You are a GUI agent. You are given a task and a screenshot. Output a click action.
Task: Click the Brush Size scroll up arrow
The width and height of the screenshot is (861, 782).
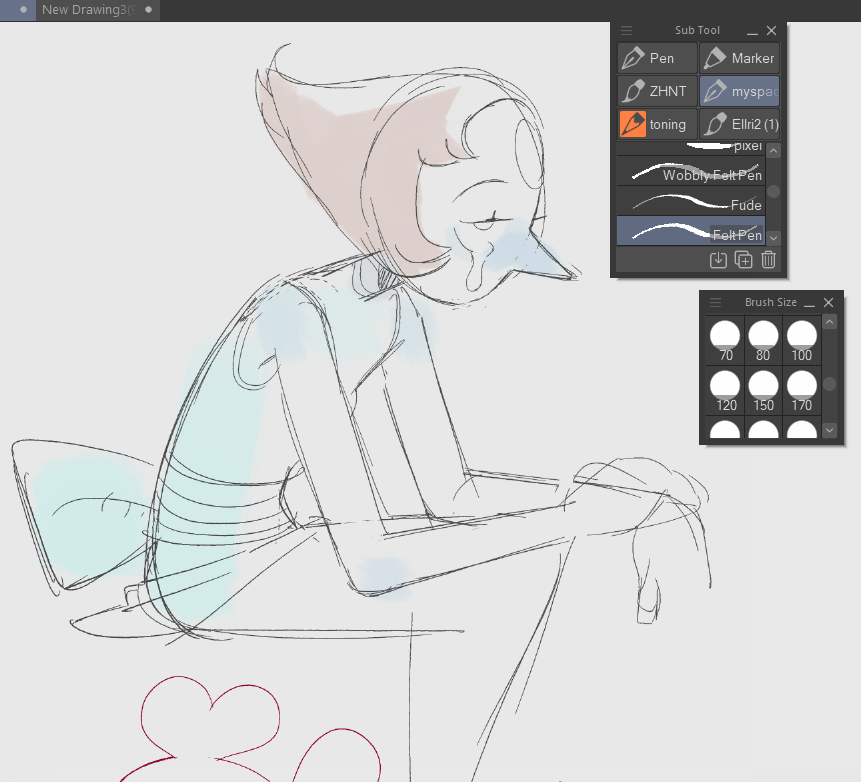coord(830,322)
